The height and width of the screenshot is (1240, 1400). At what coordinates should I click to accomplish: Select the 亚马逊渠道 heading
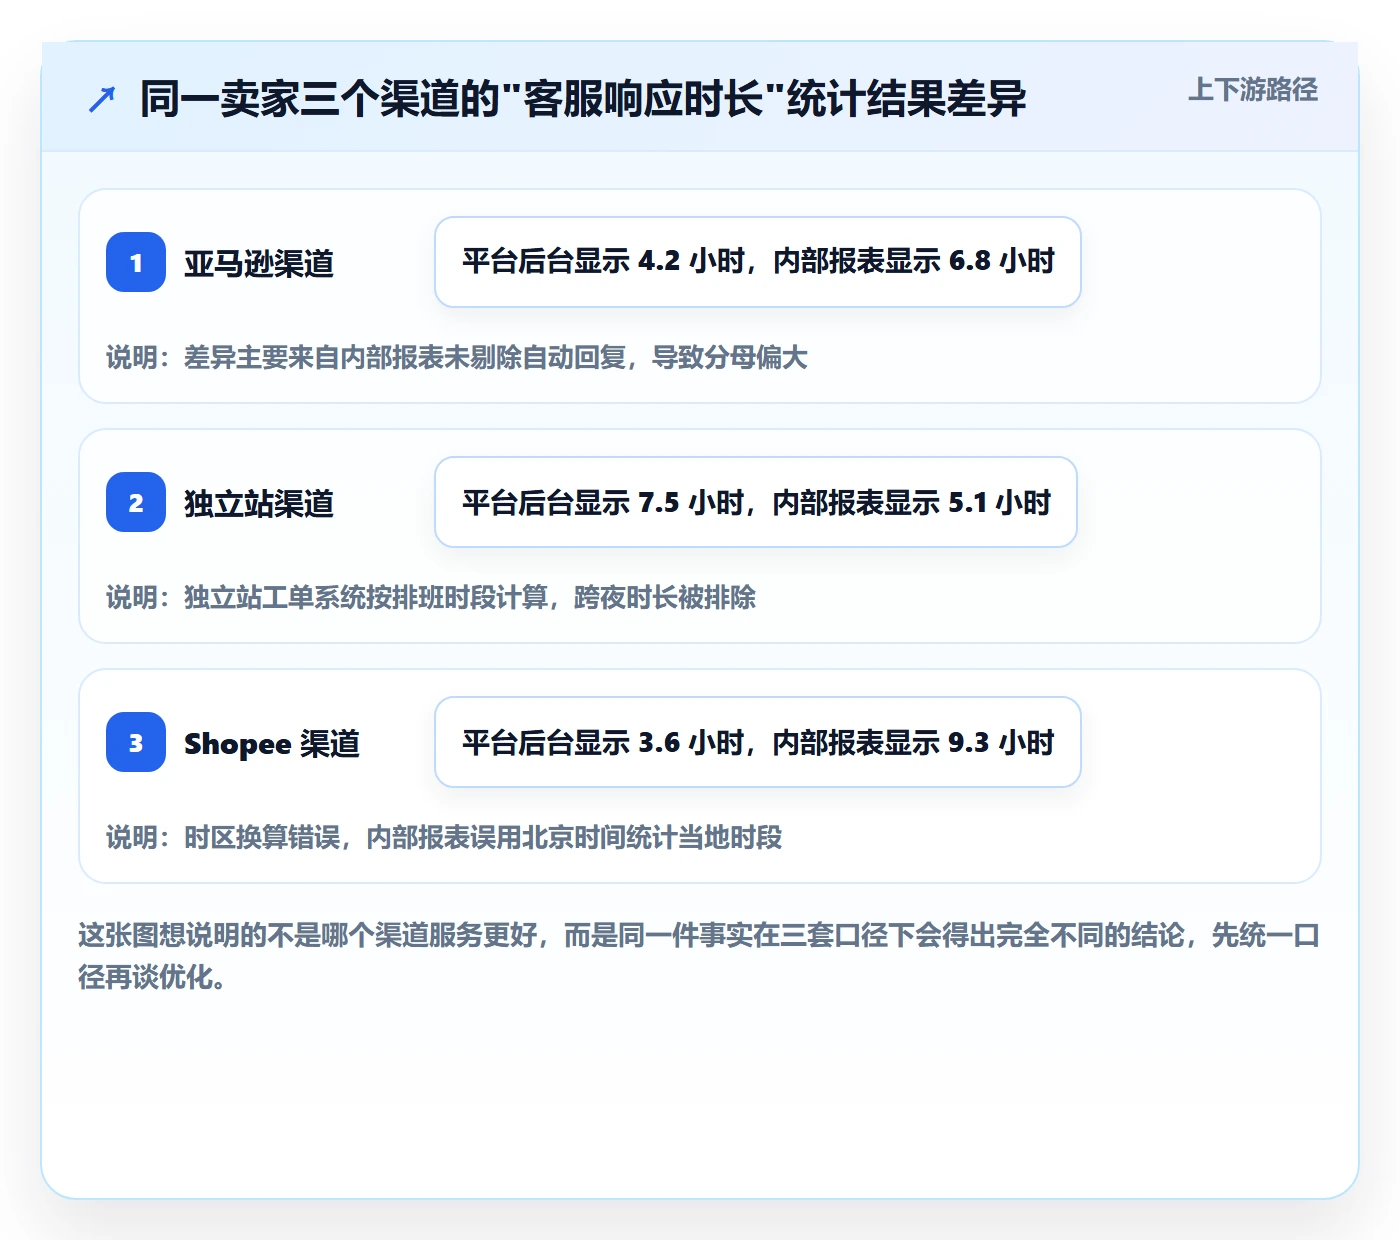(x=259, y=263)
